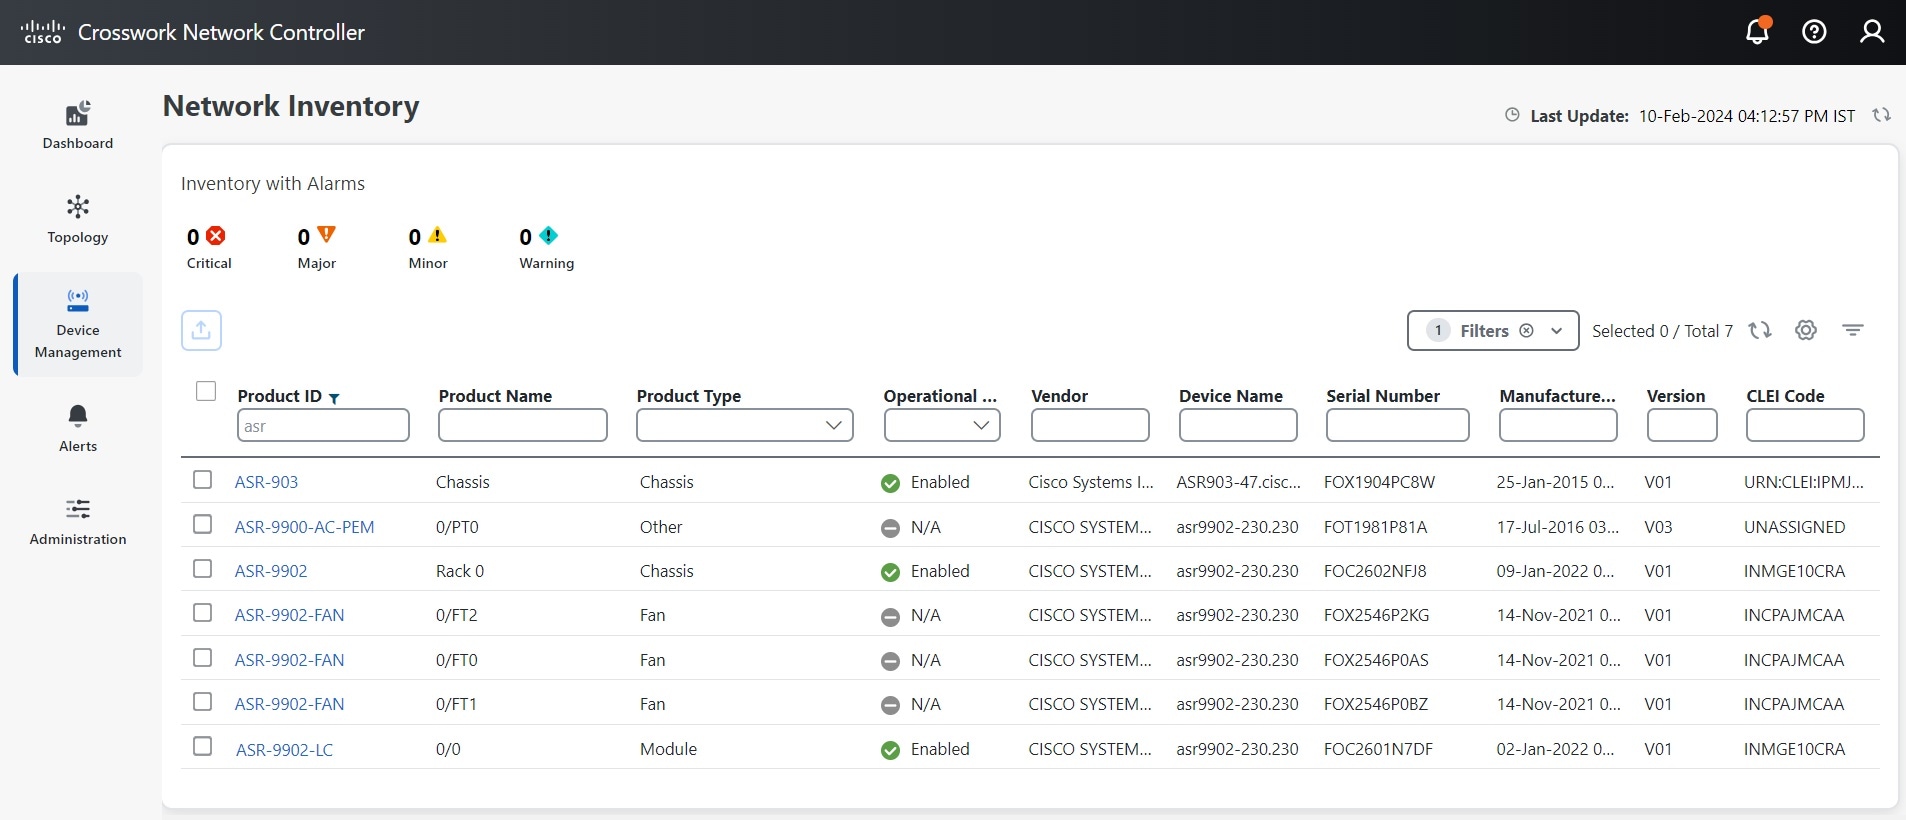The image size is (1906, 820).
Task: Select Device Management in sidebar
Action: point(78,324)
